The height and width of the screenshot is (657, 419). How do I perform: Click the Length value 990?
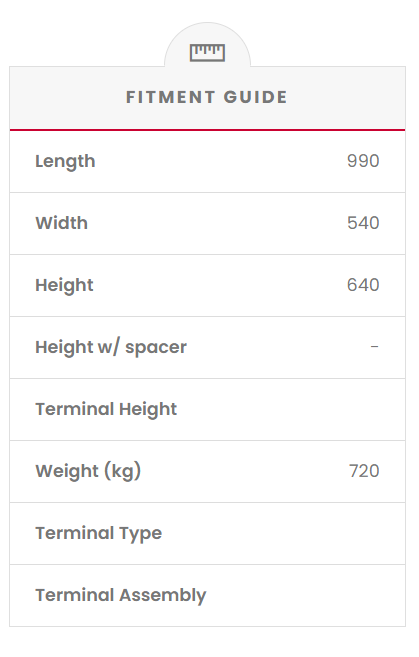[363, 161]
